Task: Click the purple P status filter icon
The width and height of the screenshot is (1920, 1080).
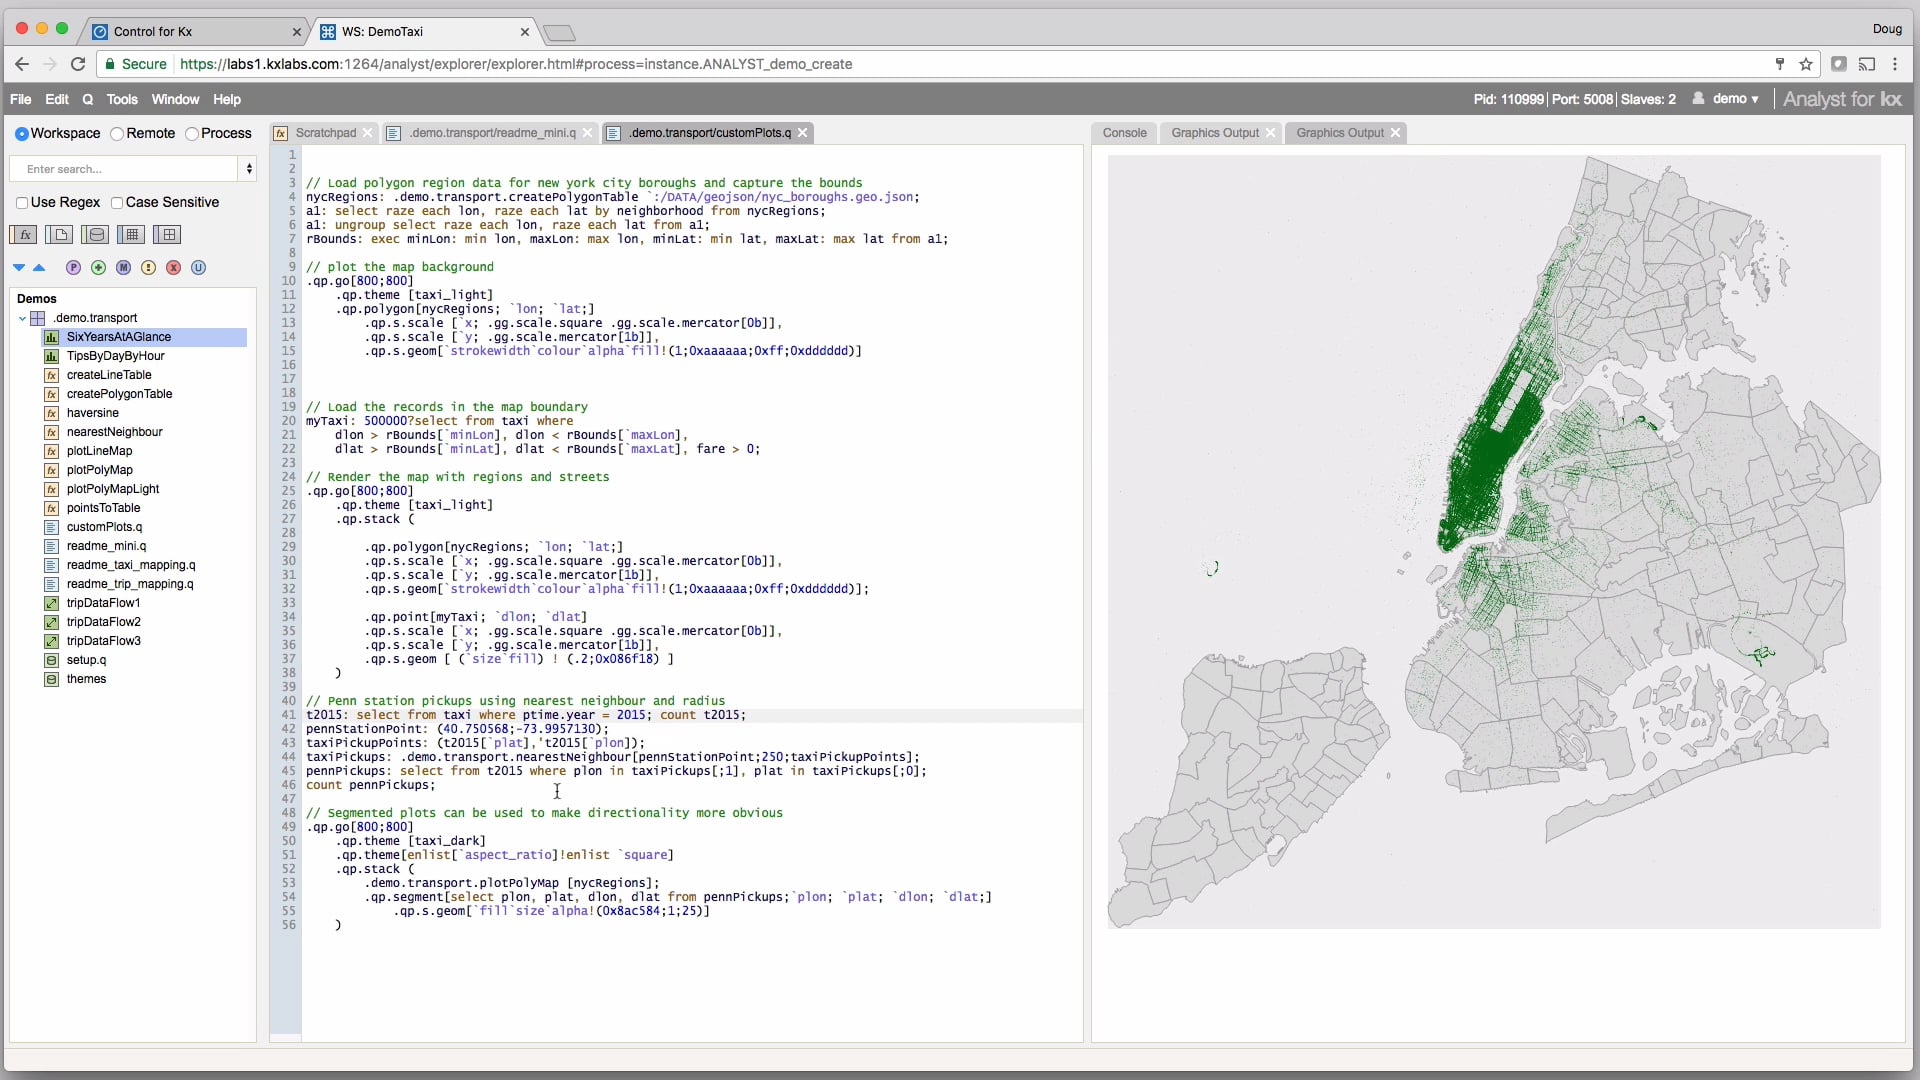Action: [x=73, y=267]
